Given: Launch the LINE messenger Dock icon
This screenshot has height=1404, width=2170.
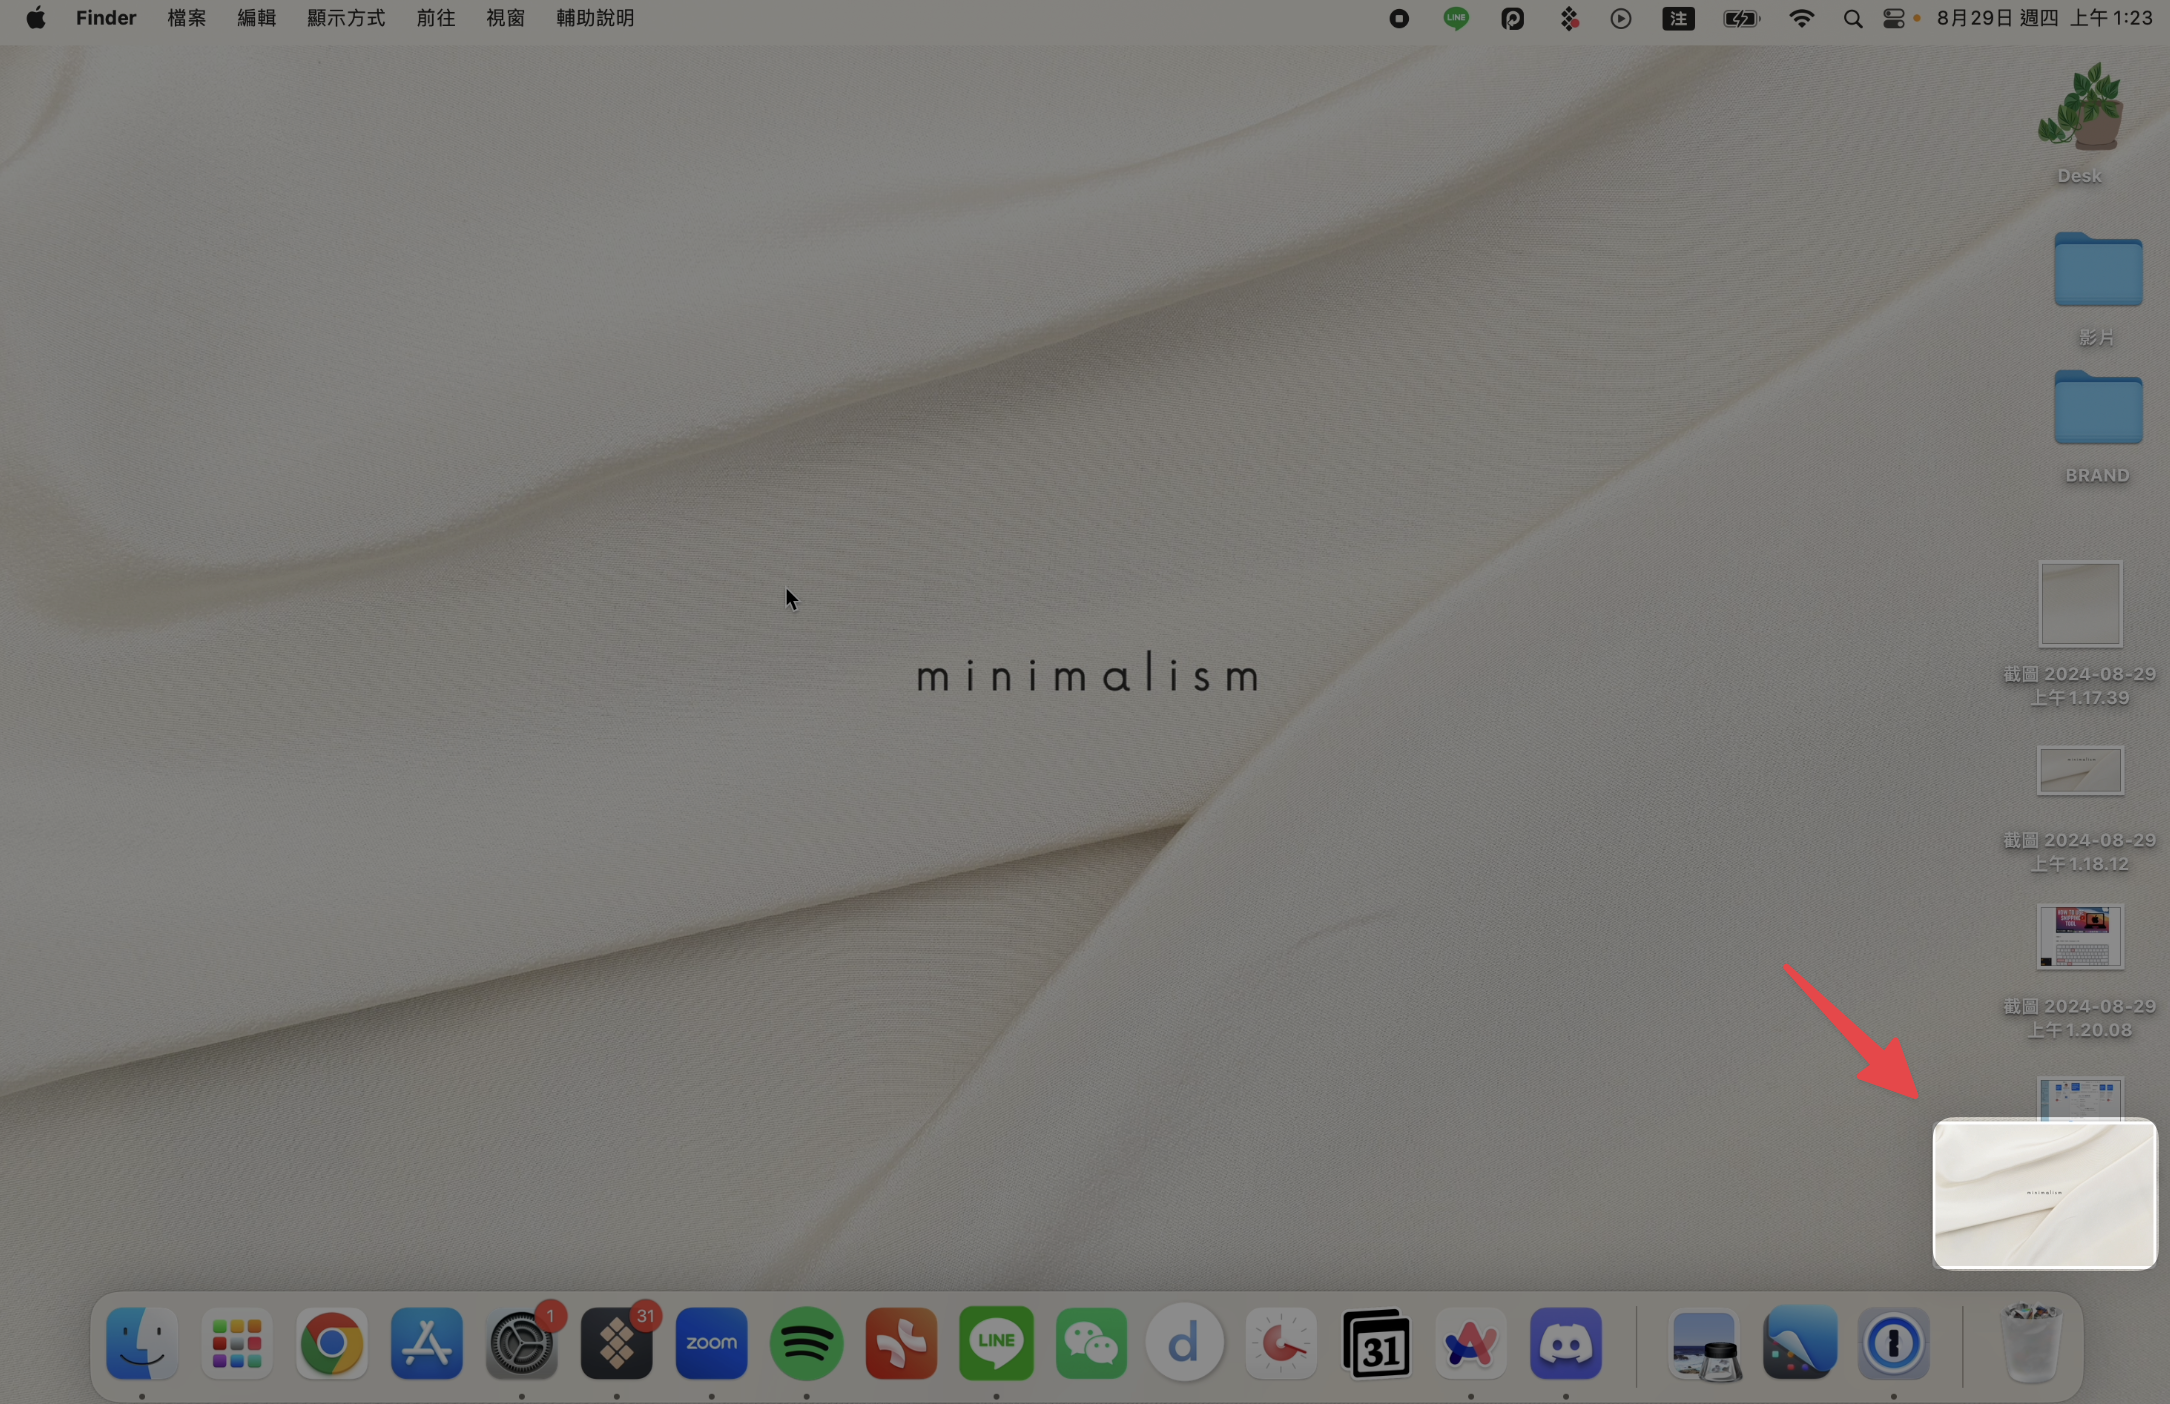Looking at the screenshot, I should point(996,1343).
